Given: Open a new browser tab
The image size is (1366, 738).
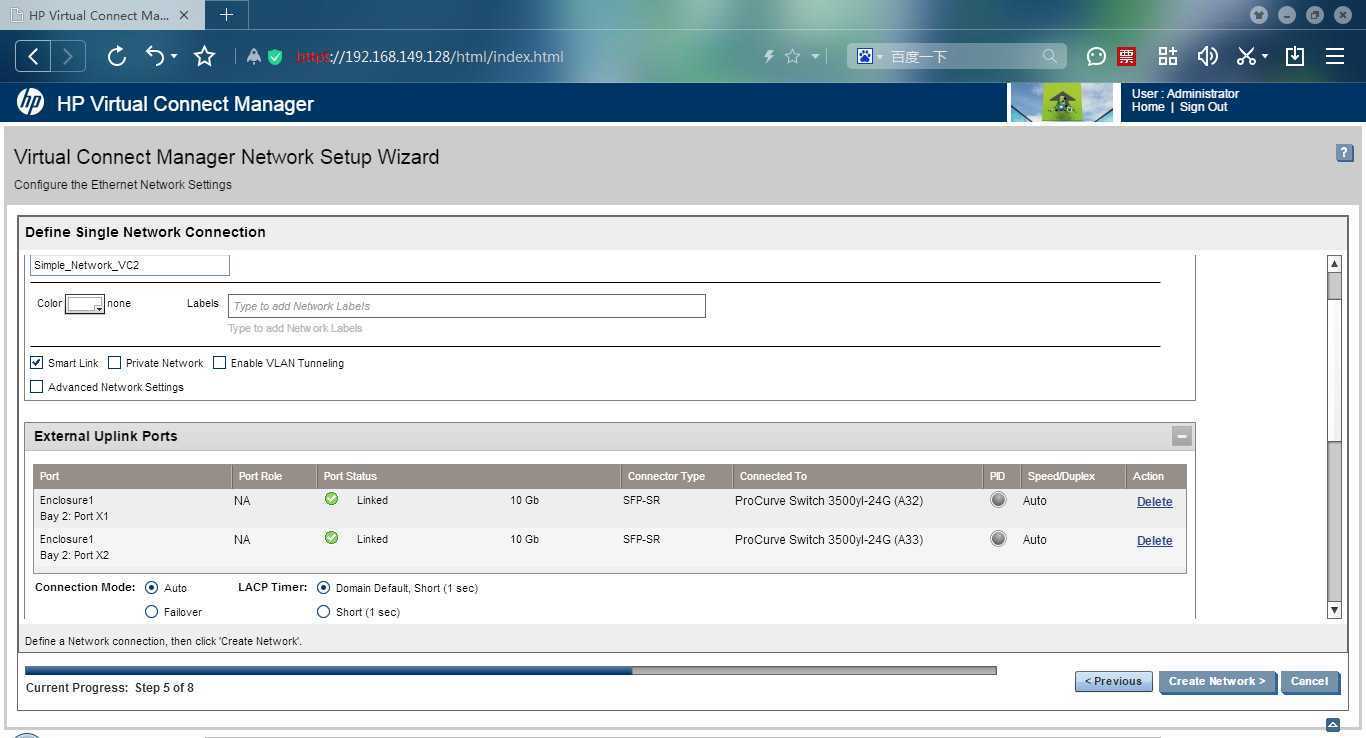Looking at the screenshot, I should point(226,14).
